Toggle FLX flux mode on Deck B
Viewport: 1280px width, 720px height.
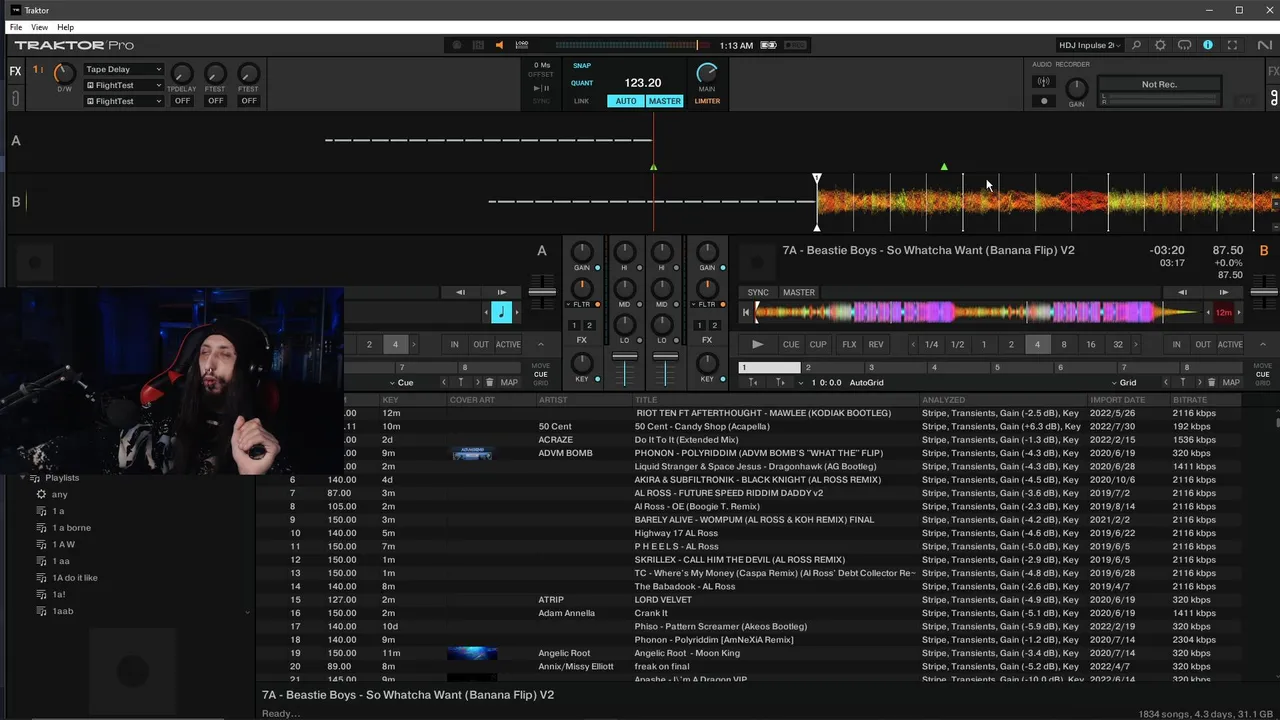click(849, 344)
